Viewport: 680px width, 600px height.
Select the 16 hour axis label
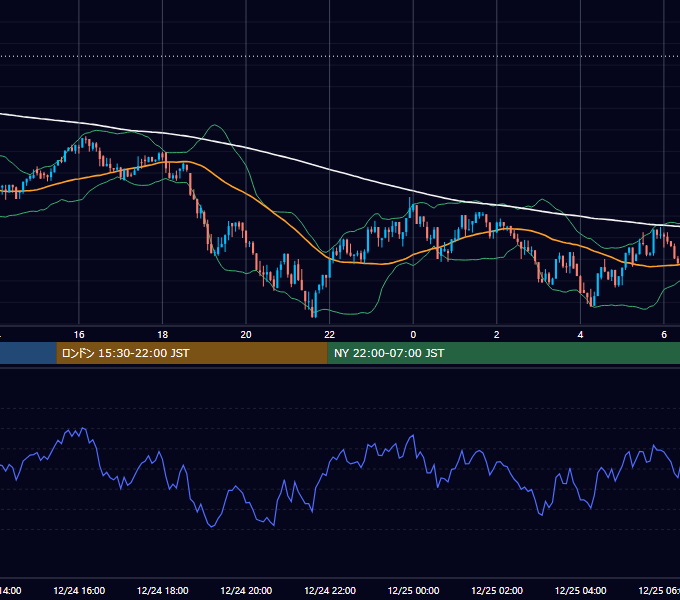tap(79, 335)
